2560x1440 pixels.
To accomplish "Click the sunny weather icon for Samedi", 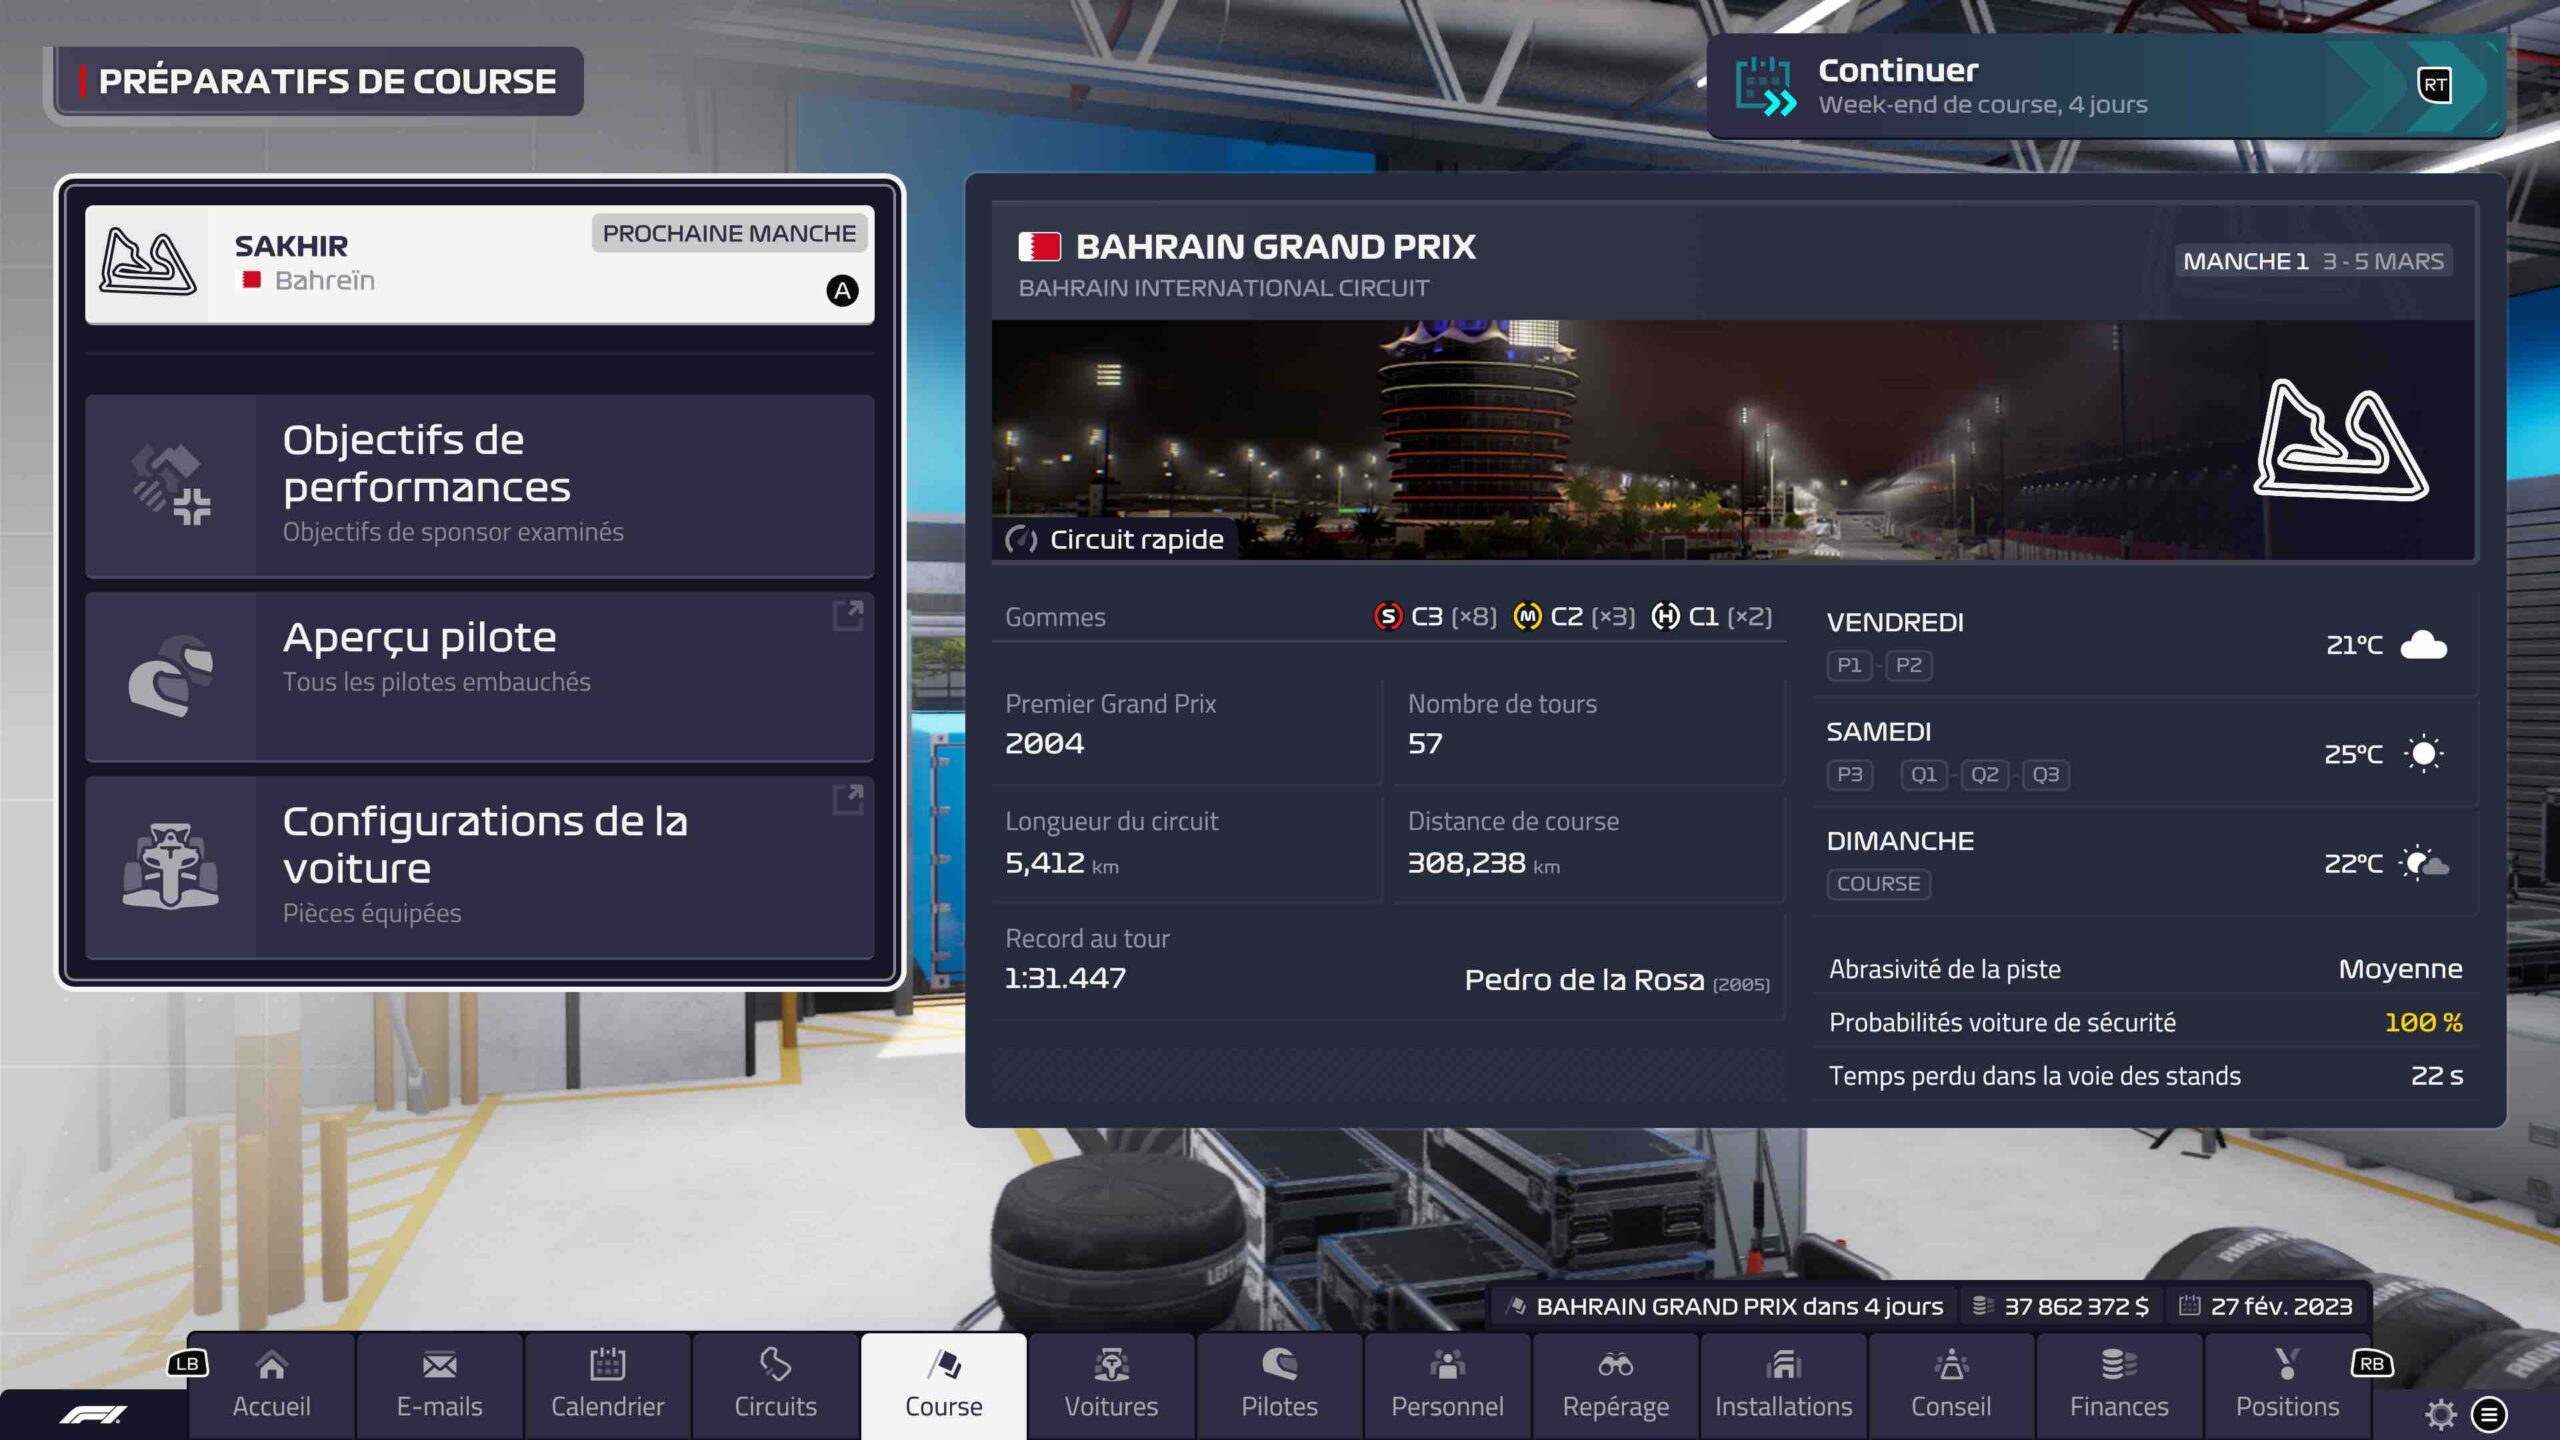I will point(2424,753).
